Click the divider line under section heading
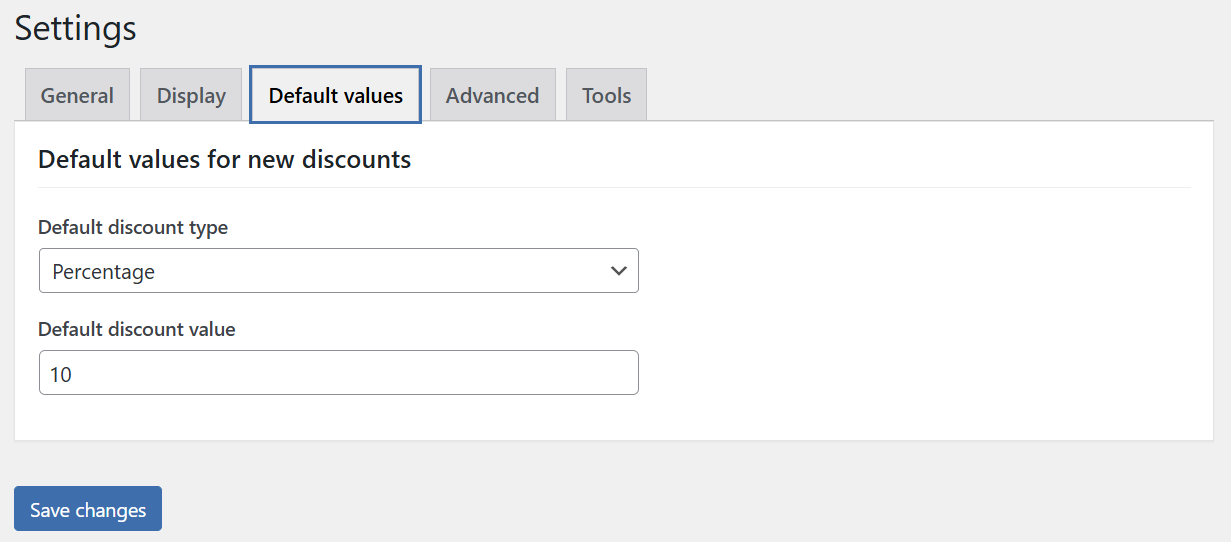 click(x=614, y=187)
